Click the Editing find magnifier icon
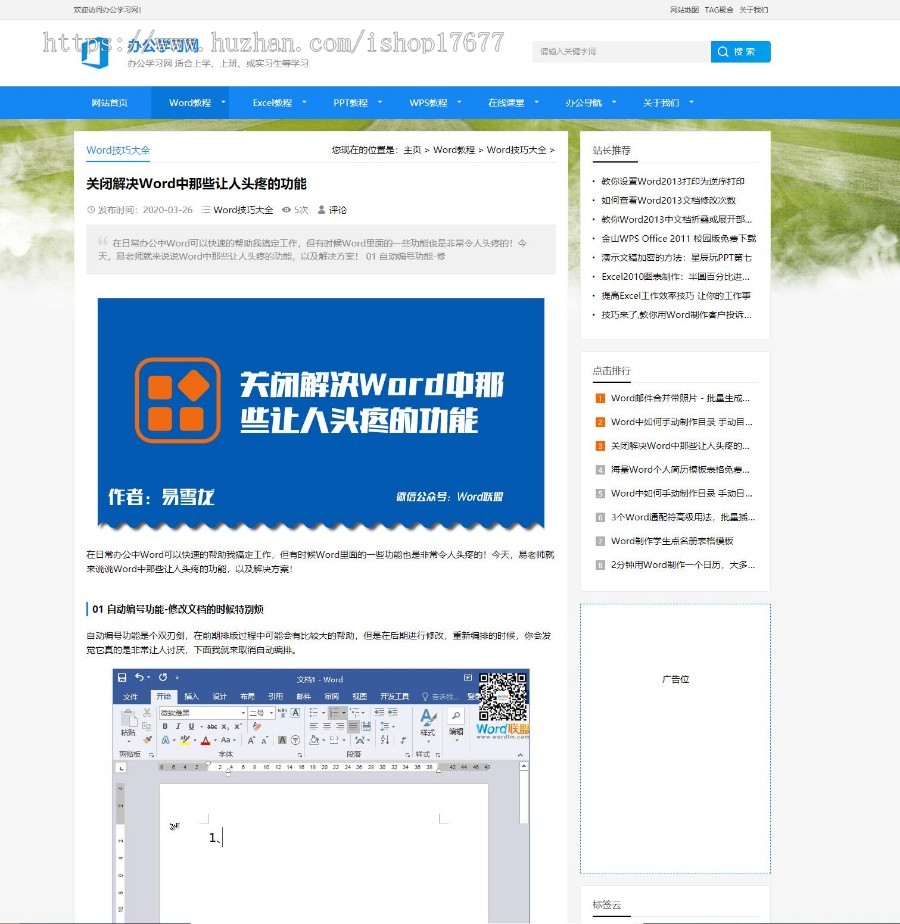The image size is (900, 924). (456, 715)
